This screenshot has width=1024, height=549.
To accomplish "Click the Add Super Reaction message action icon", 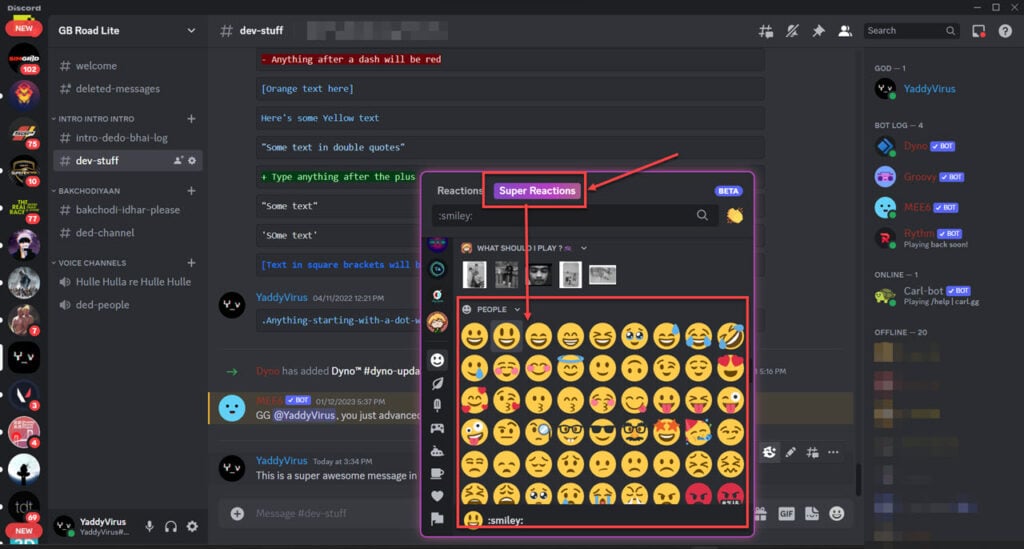I will pos(769,452).
